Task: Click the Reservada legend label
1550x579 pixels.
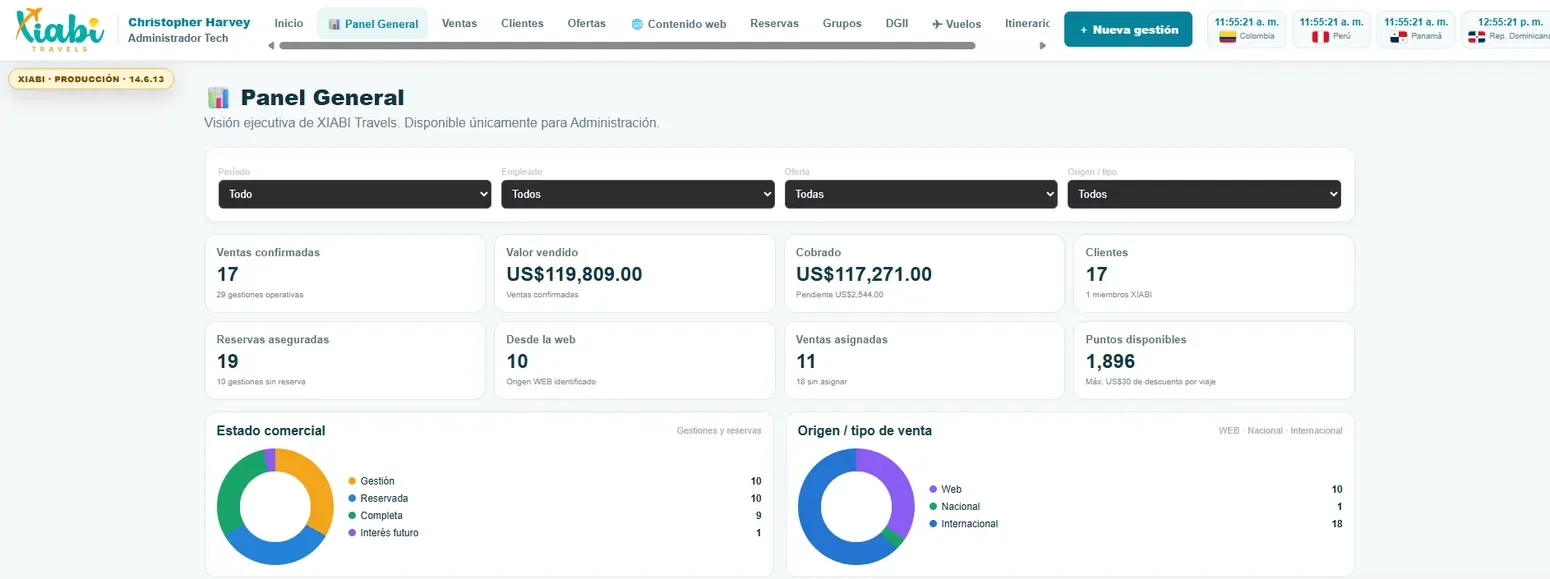Action: 384,498
